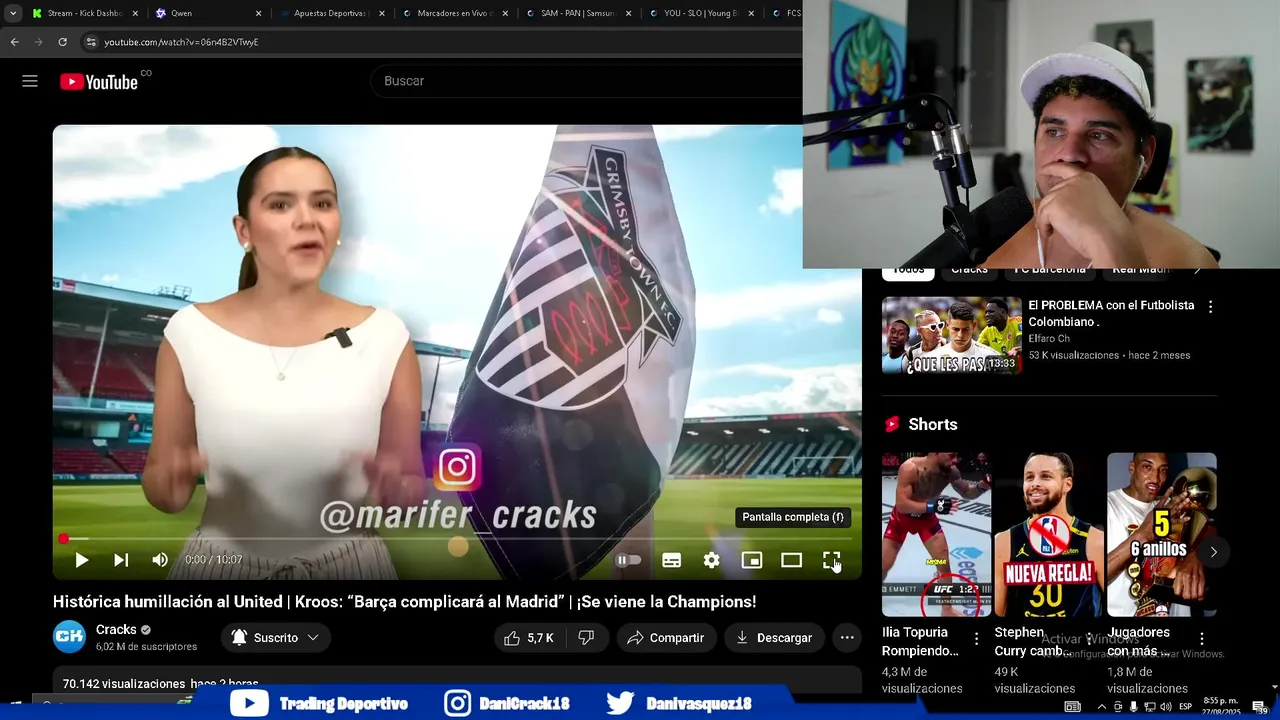This screenshot has height=720, width=1280.
Task: Toggle the autoplay switch in player
Action: coord(629,560)
